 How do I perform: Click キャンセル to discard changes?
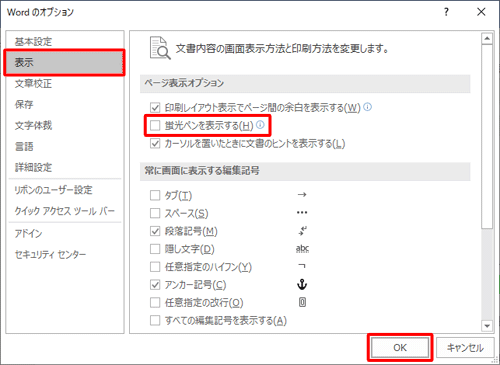pos(465,348)
